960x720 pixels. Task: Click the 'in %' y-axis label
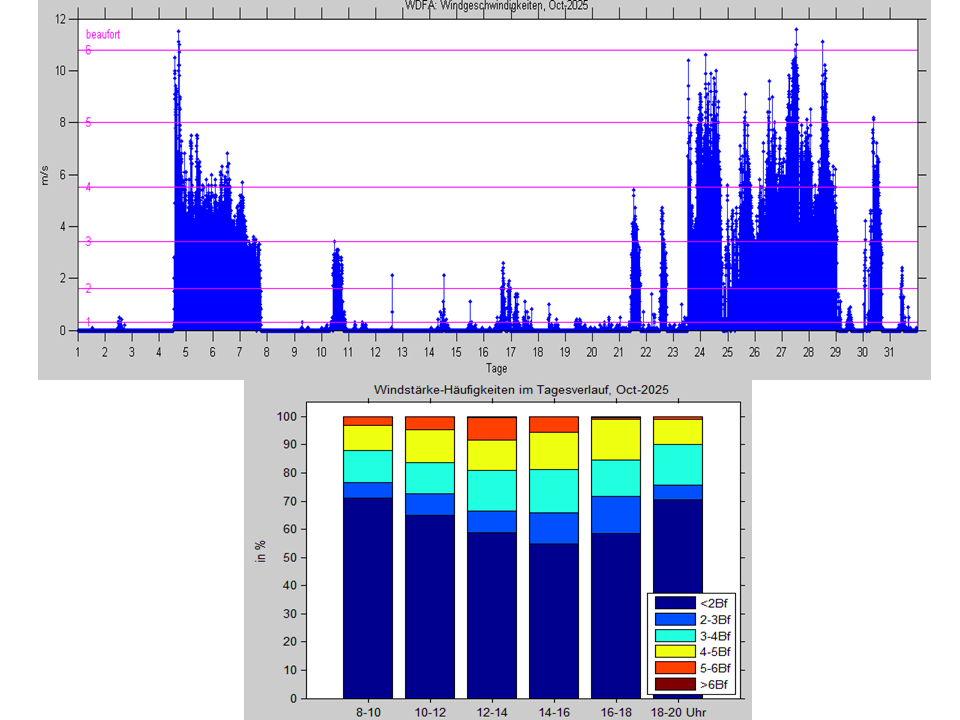[x=262, y=552]
